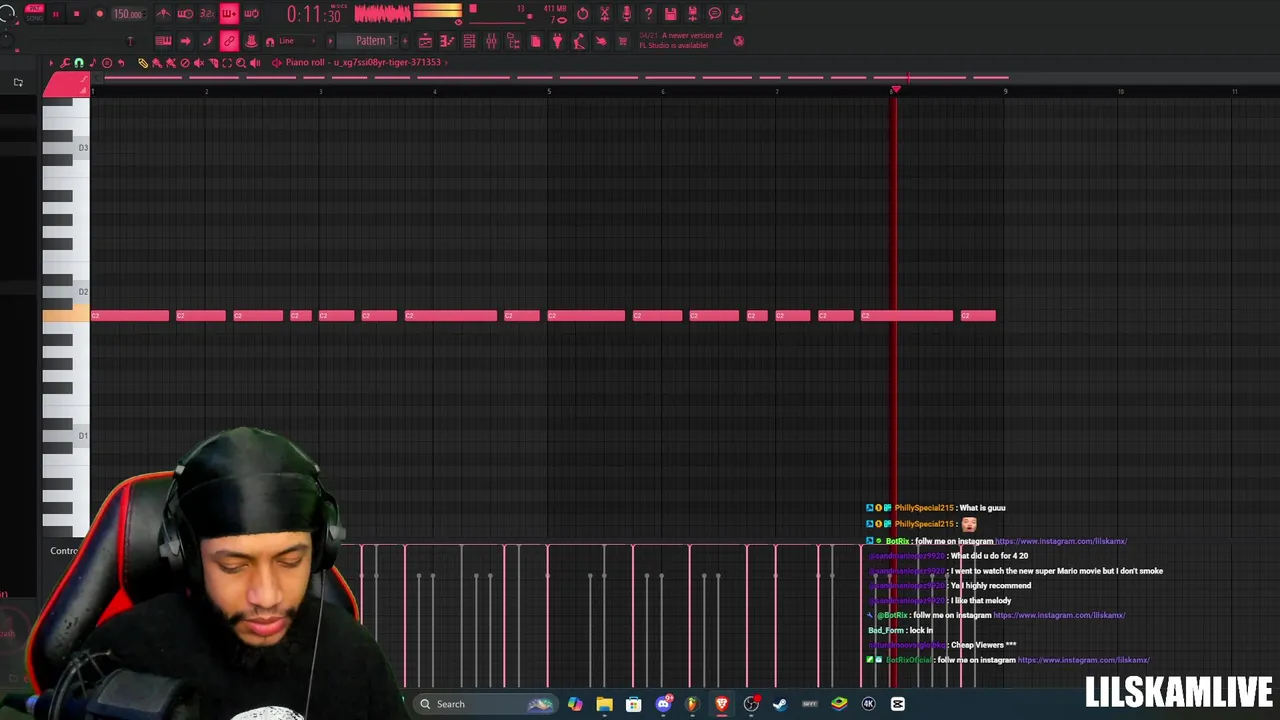The image size is (1280, 720).
Task: Toggle the highlighted link icon in second toolbar row
Action: click(x=229, y=41)
